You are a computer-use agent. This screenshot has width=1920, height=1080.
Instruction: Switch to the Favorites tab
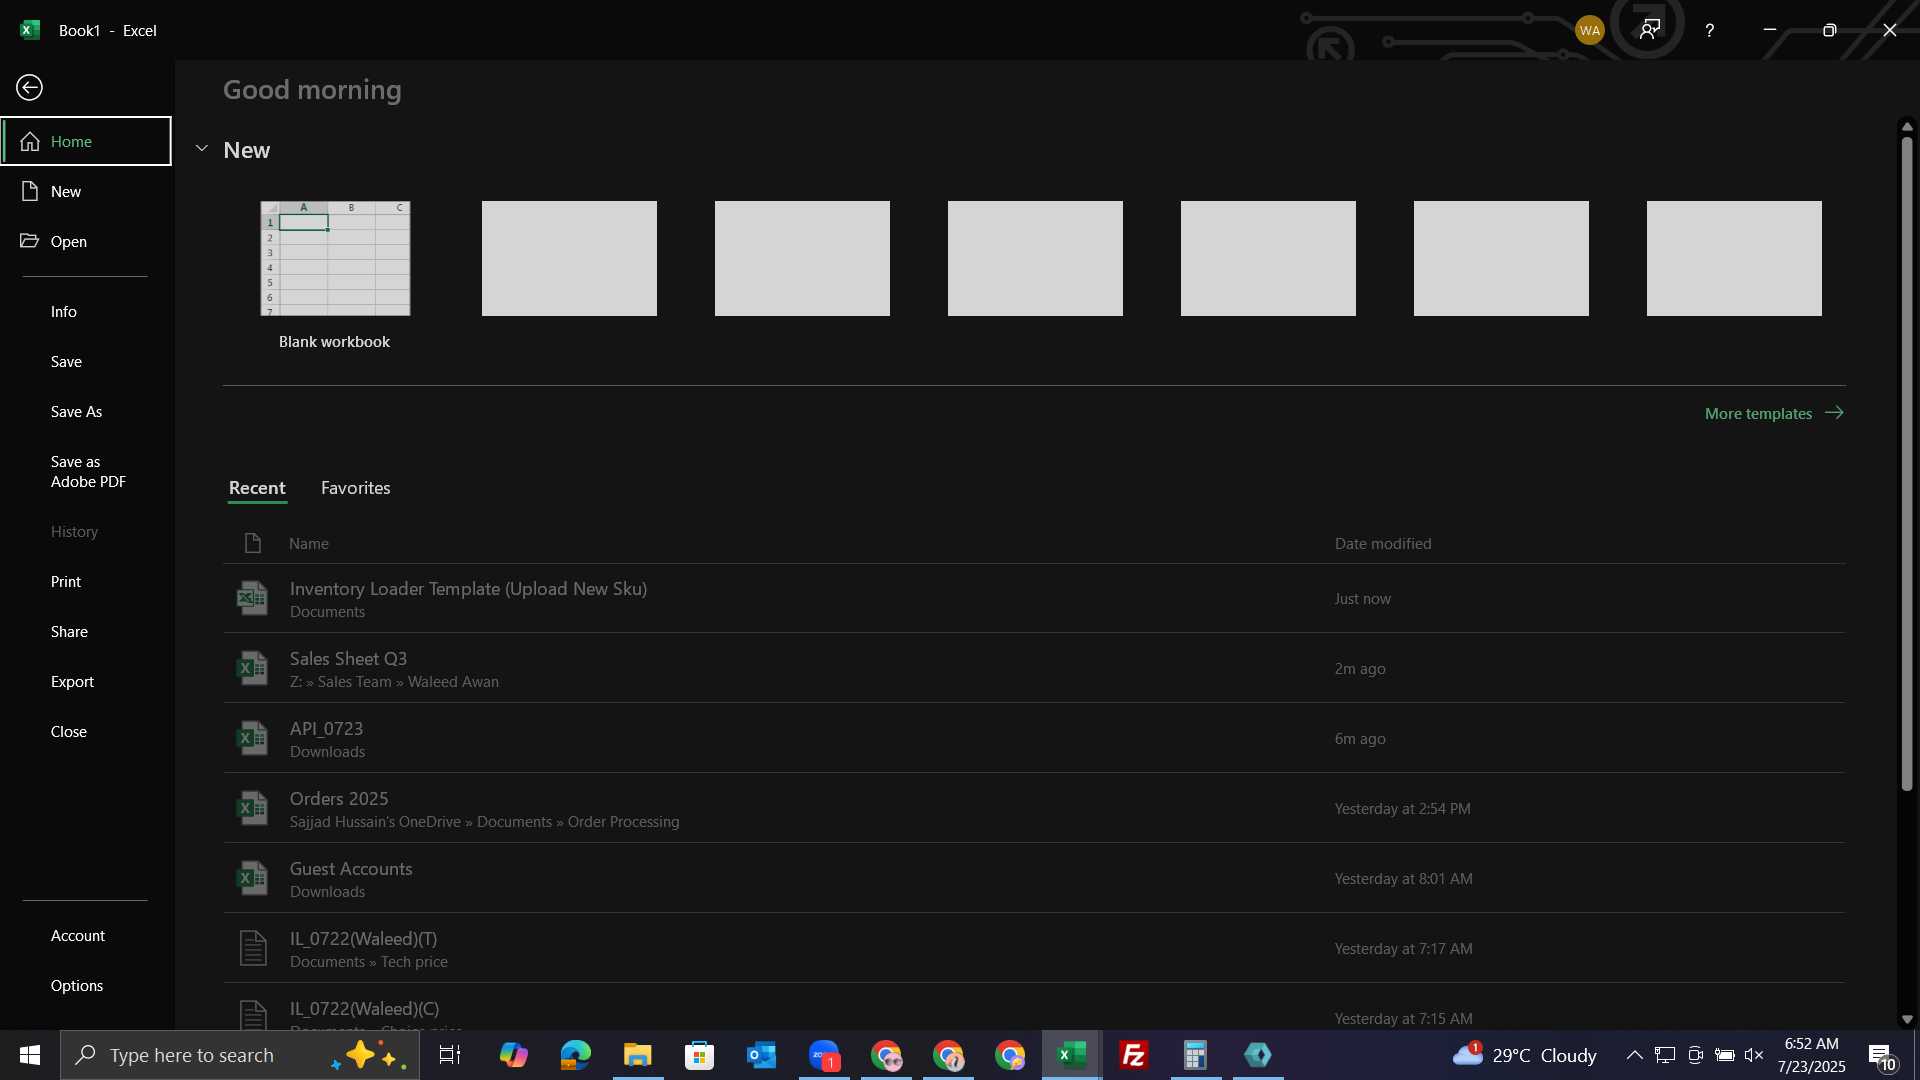pyautogui.click(x=356, y=488)
